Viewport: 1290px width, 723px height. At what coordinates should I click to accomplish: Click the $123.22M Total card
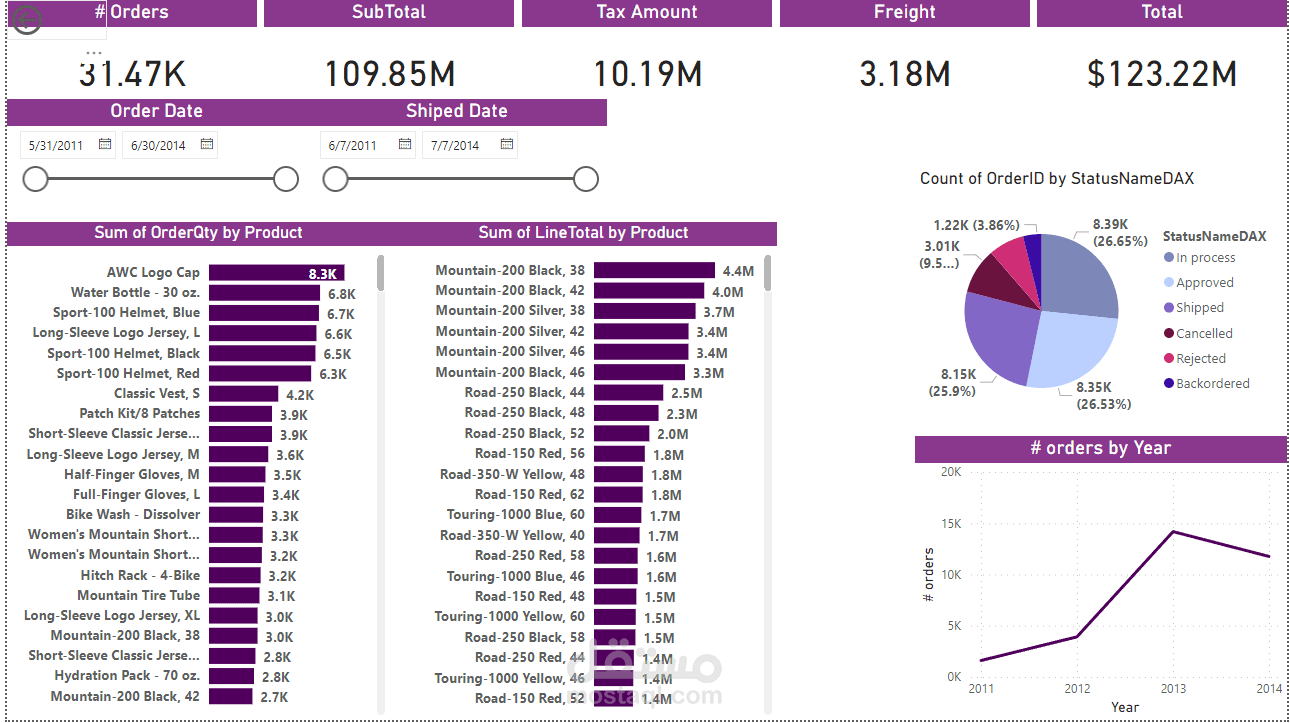tap(1161, 73)
